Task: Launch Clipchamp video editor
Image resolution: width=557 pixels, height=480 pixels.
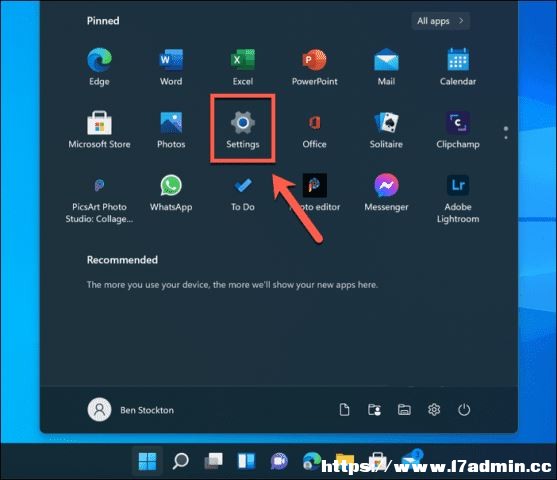Action: [x=458, y=129]
